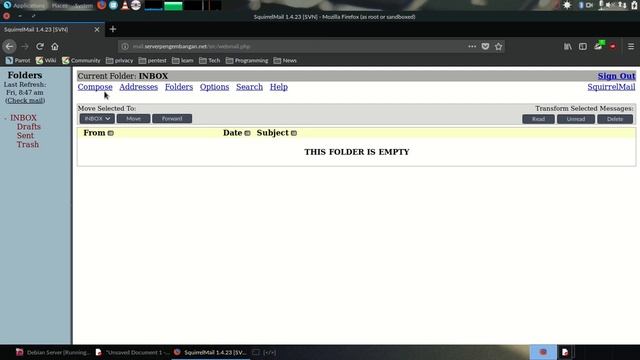This screenshot has height=360, width=640.
Task: Open the Library icon
Action: tap(568, 47)
